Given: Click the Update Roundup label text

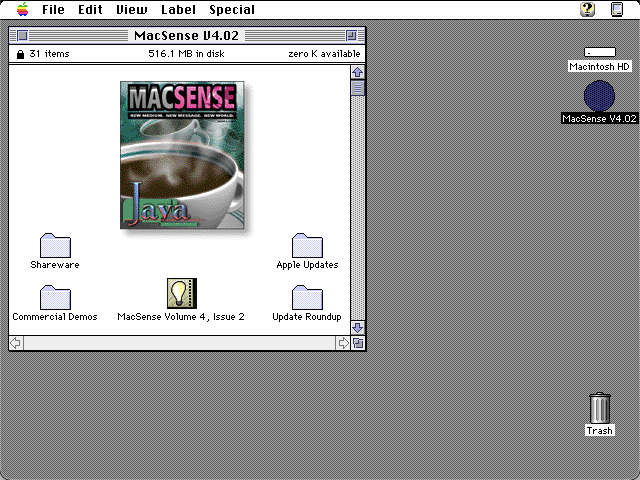Looking at the screenshot, I should point(307,317).
